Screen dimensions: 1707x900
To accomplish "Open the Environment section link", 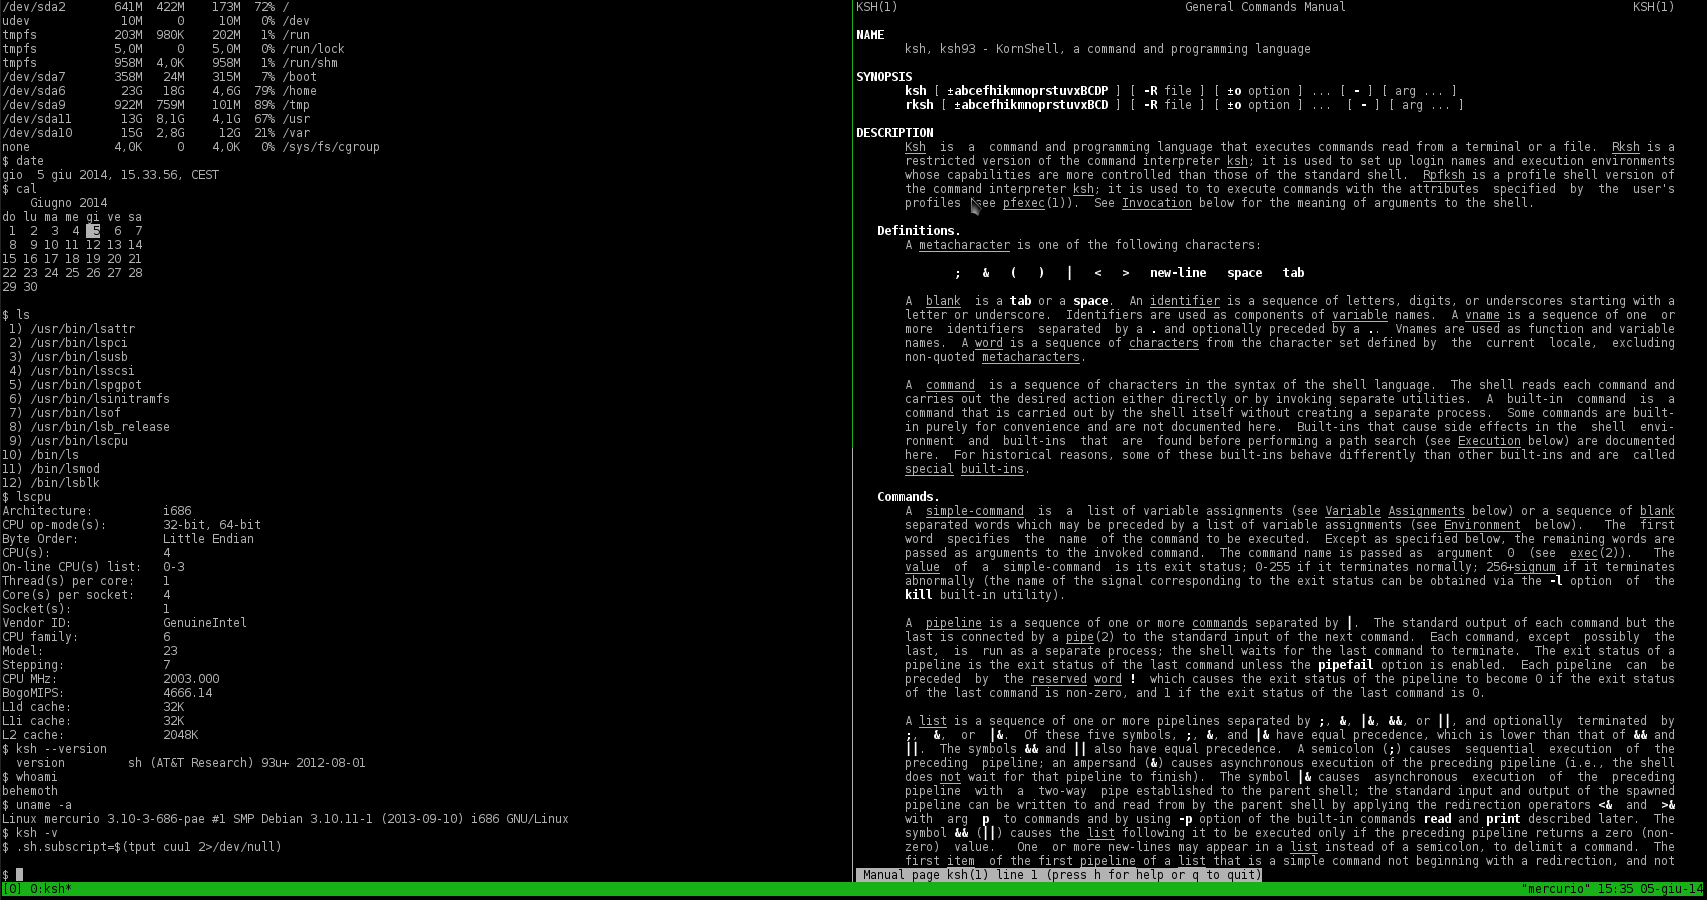I will coord(1483,525).
